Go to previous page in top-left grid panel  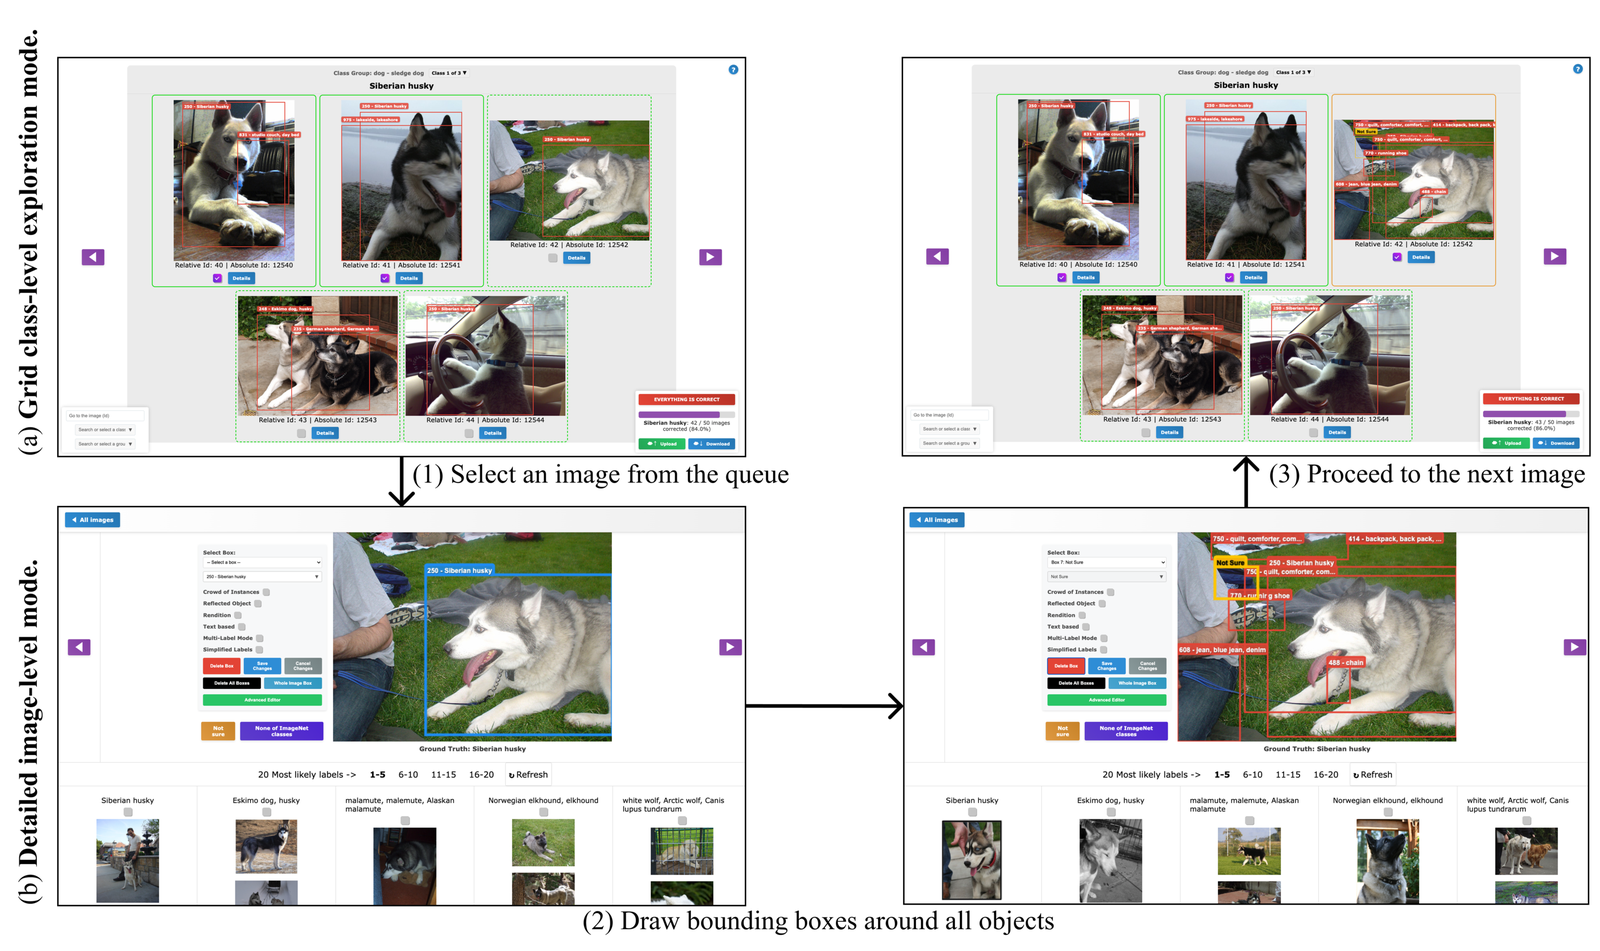click(x=93, y=257)
